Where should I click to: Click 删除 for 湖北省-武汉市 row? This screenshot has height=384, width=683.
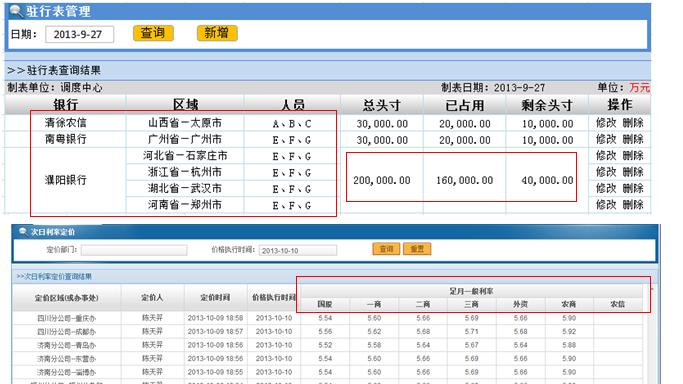tap(633, 188)
